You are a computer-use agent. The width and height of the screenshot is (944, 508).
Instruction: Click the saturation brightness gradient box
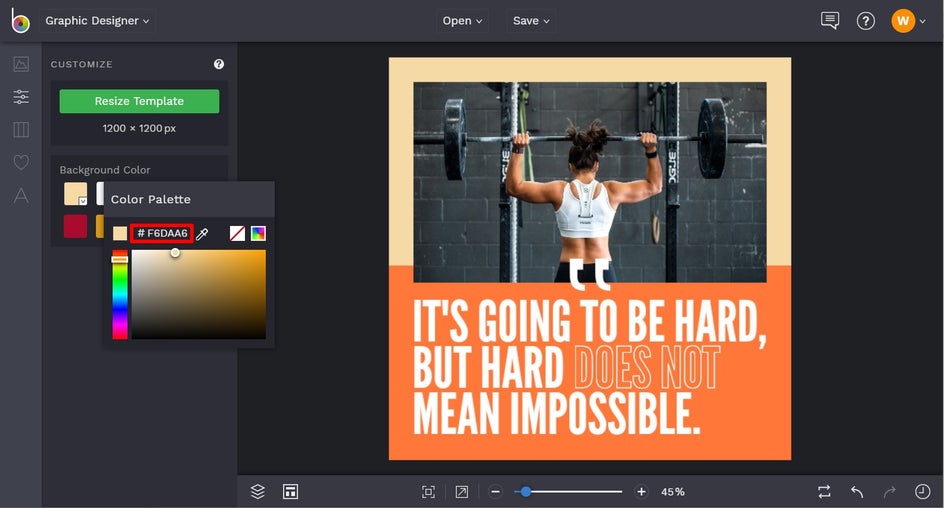[199, 295]
